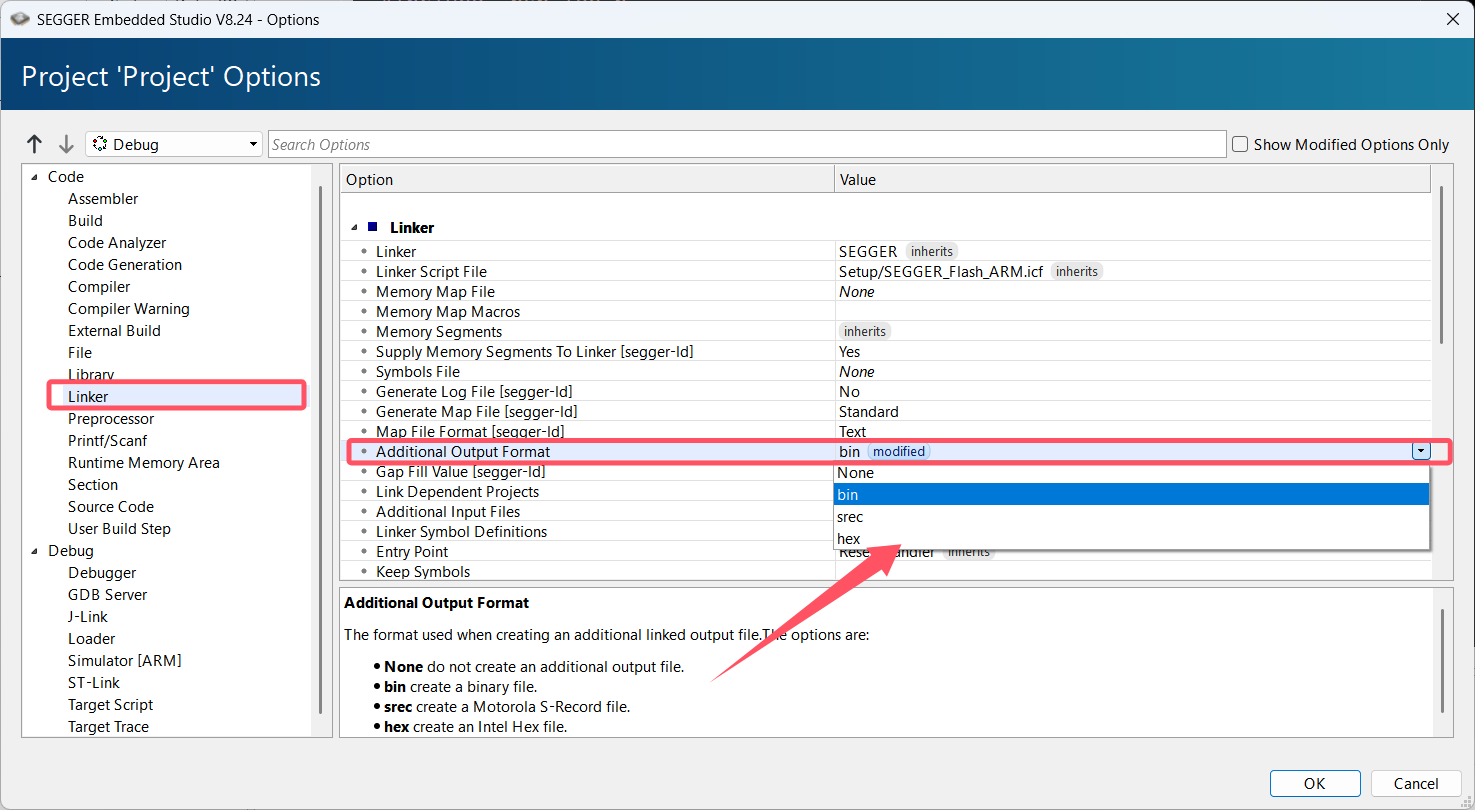Select Additional Input Files option row
Screen dimensions: 1475x810
[587, 512]
